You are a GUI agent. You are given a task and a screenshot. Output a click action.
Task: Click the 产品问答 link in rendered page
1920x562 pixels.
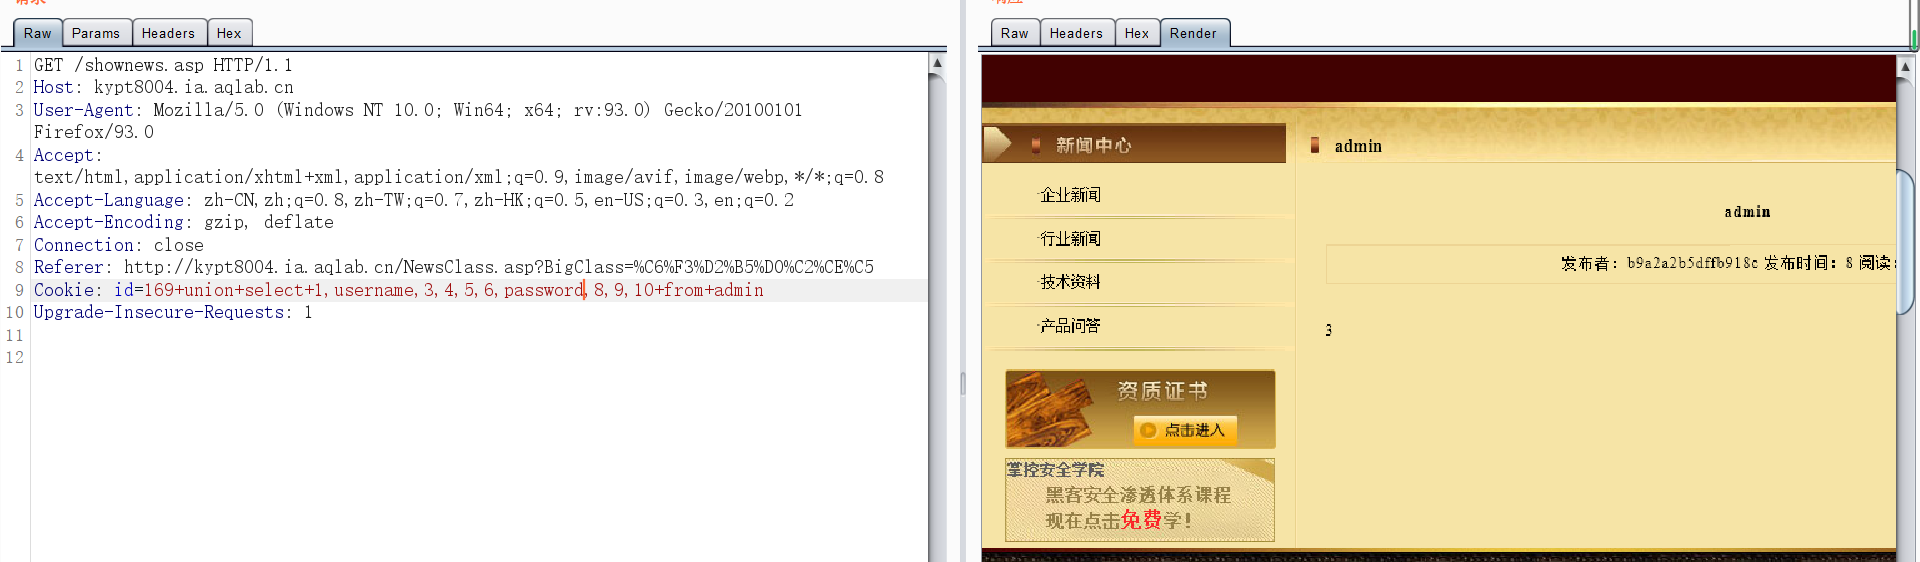[1070, 326]
